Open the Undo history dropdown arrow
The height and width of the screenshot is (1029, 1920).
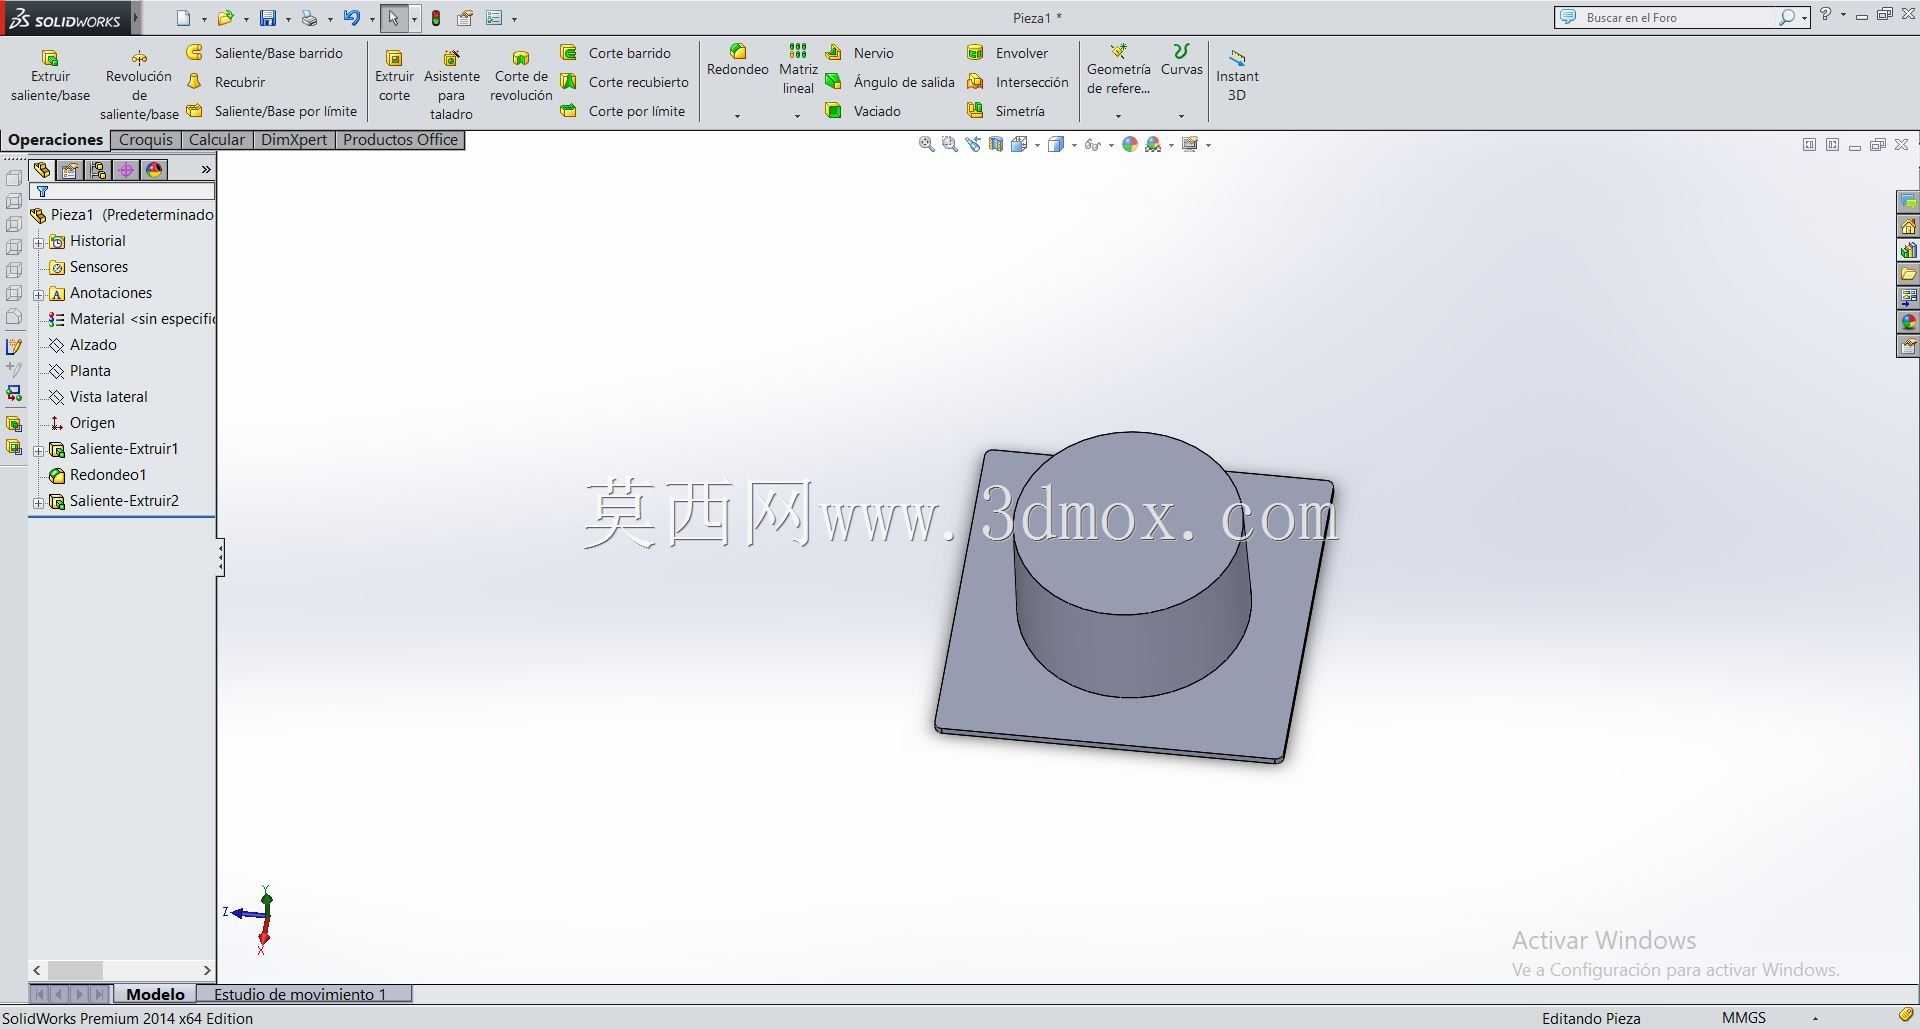372,19
